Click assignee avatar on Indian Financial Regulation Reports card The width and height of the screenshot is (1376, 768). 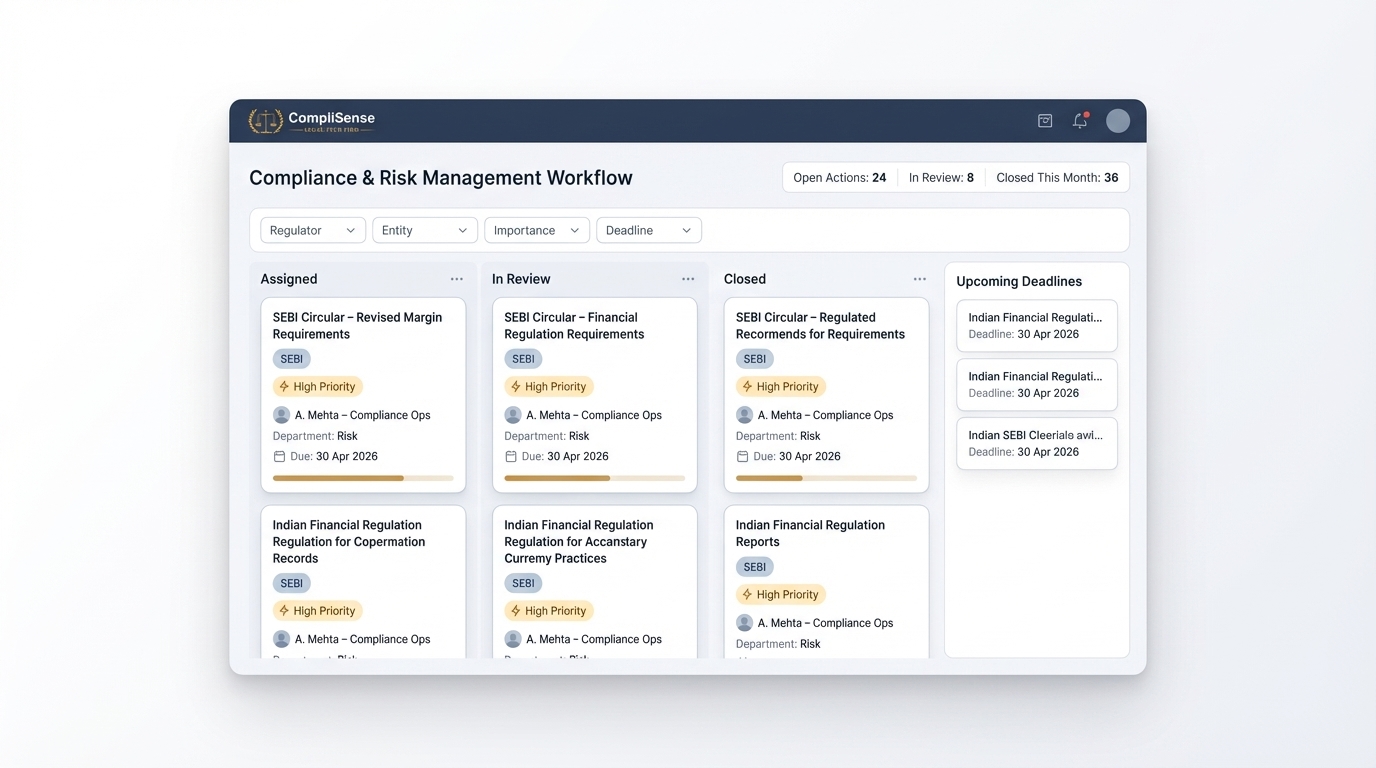click(744, 623)
